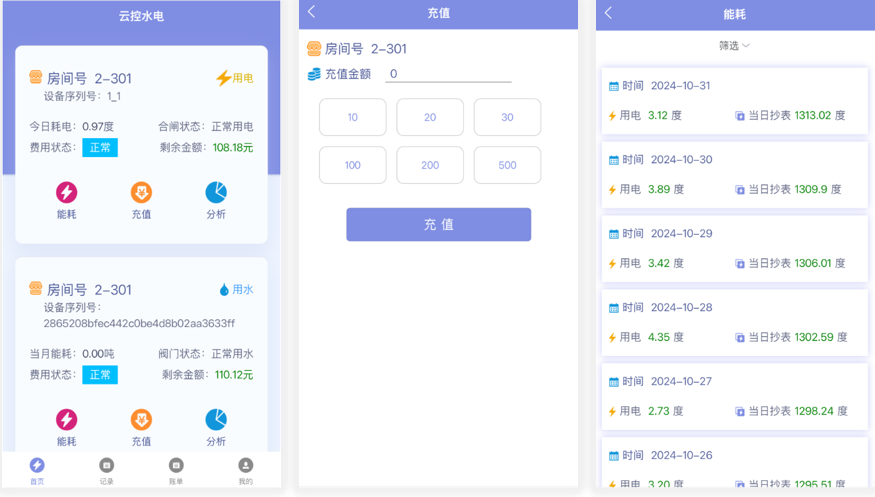This screenshot has height=497, width=875.
Task: Select the 30 recharge amount option
Action: [507, 117]
